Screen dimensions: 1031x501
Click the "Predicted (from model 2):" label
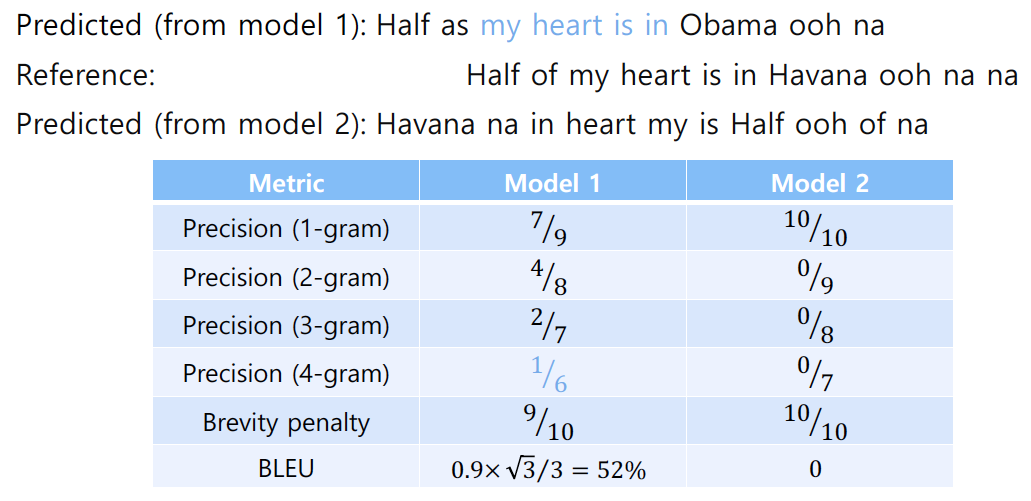[x=190, y=124]
